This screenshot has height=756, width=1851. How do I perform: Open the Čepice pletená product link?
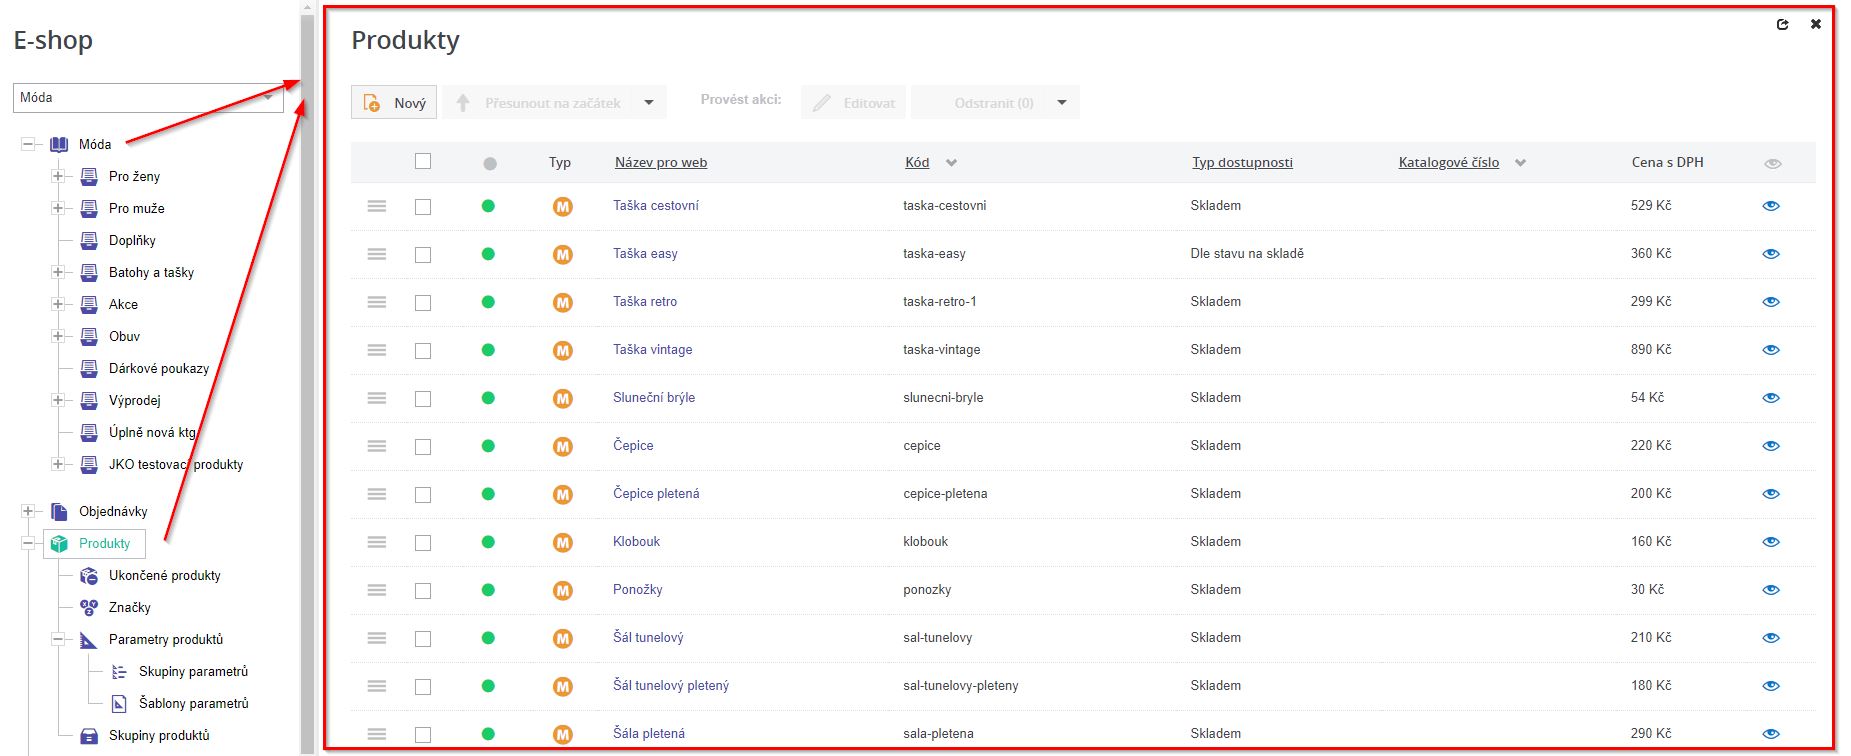(656, 493)
